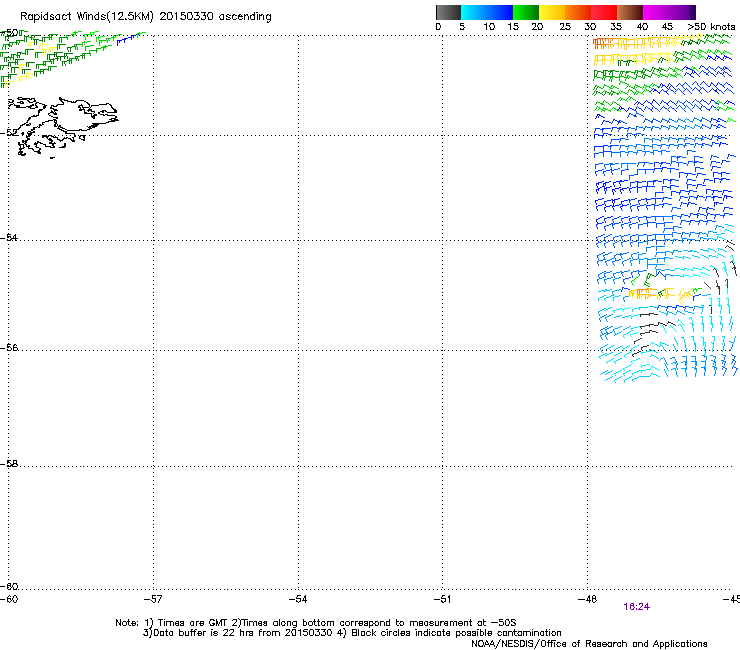Click the '-51' longitude label
The width and height of the screenshot is (740, 650).
tap(442, 599)
